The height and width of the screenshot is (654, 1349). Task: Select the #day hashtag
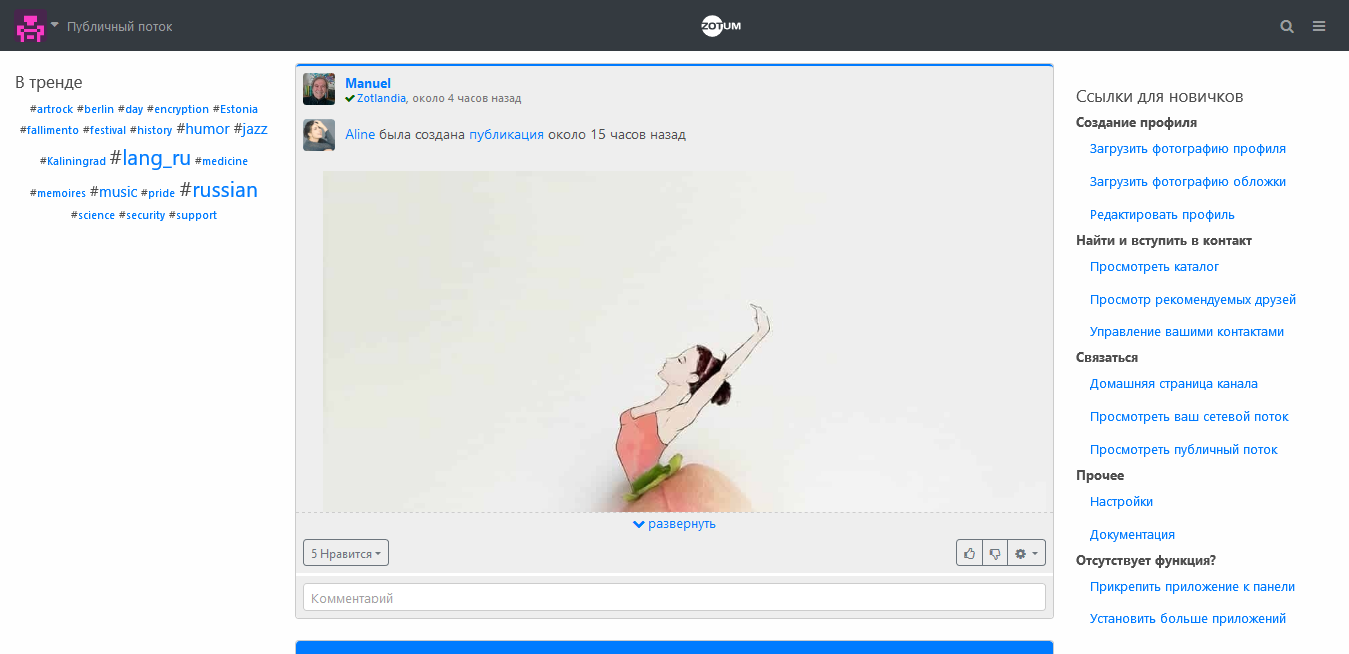tap(131, 109)
